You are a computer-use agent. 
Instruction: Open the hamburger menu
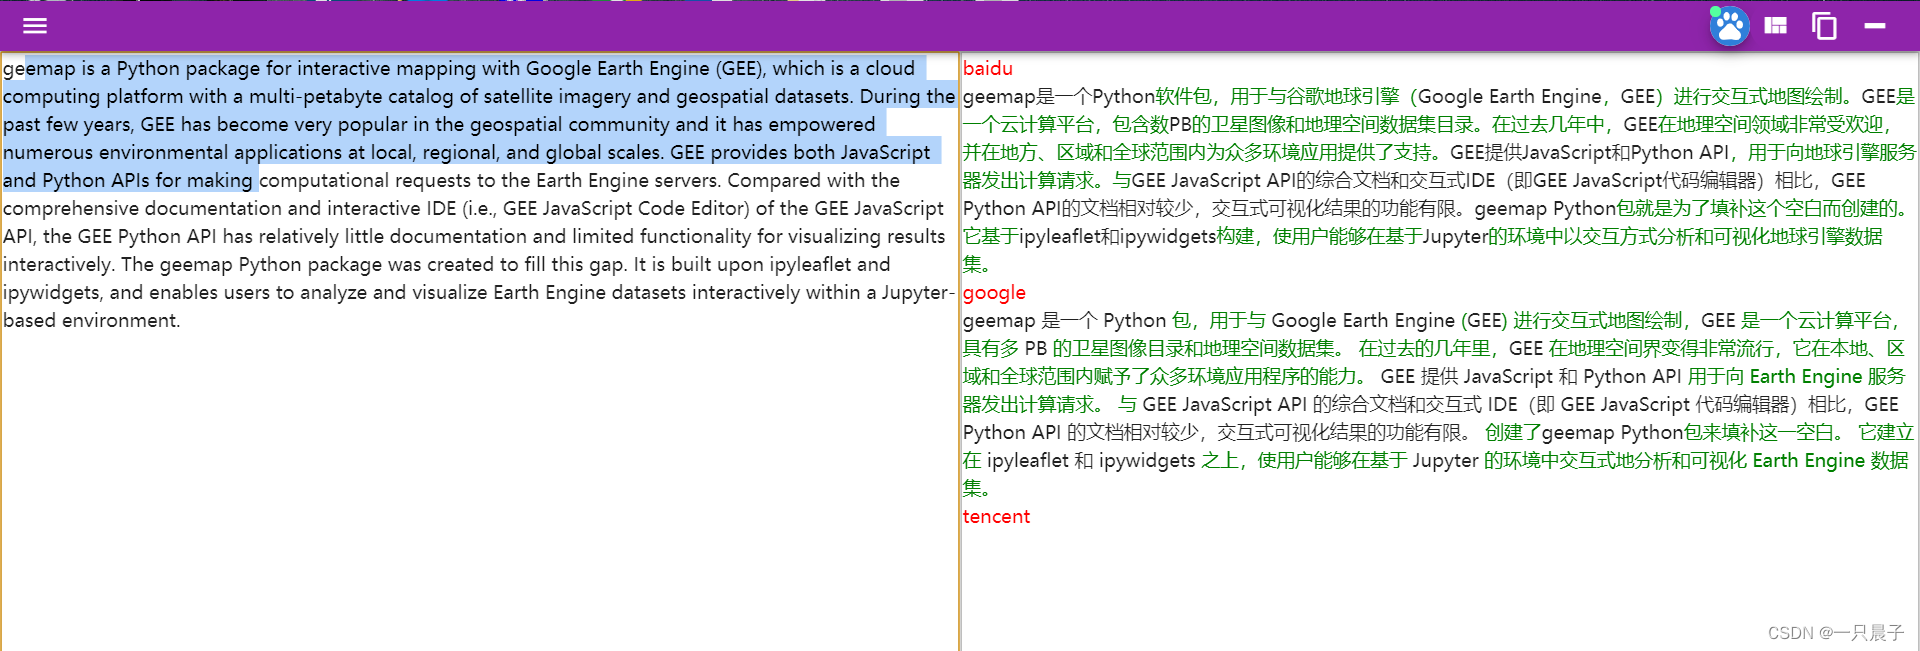(35, 26)
